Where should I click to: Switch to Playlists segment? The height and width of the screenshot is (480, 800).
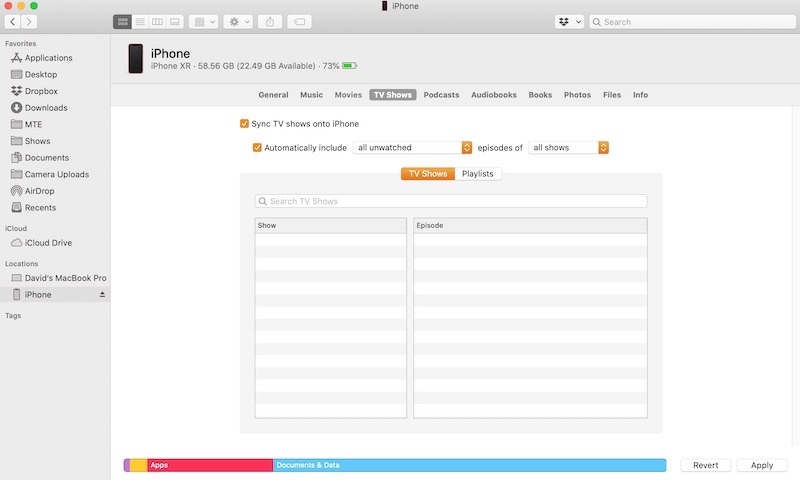coord(477,174)
